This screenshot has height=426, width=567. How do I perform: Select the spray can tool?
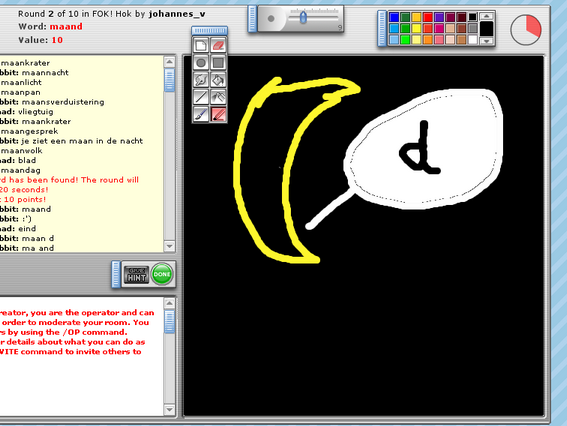(x=218, y=97)
